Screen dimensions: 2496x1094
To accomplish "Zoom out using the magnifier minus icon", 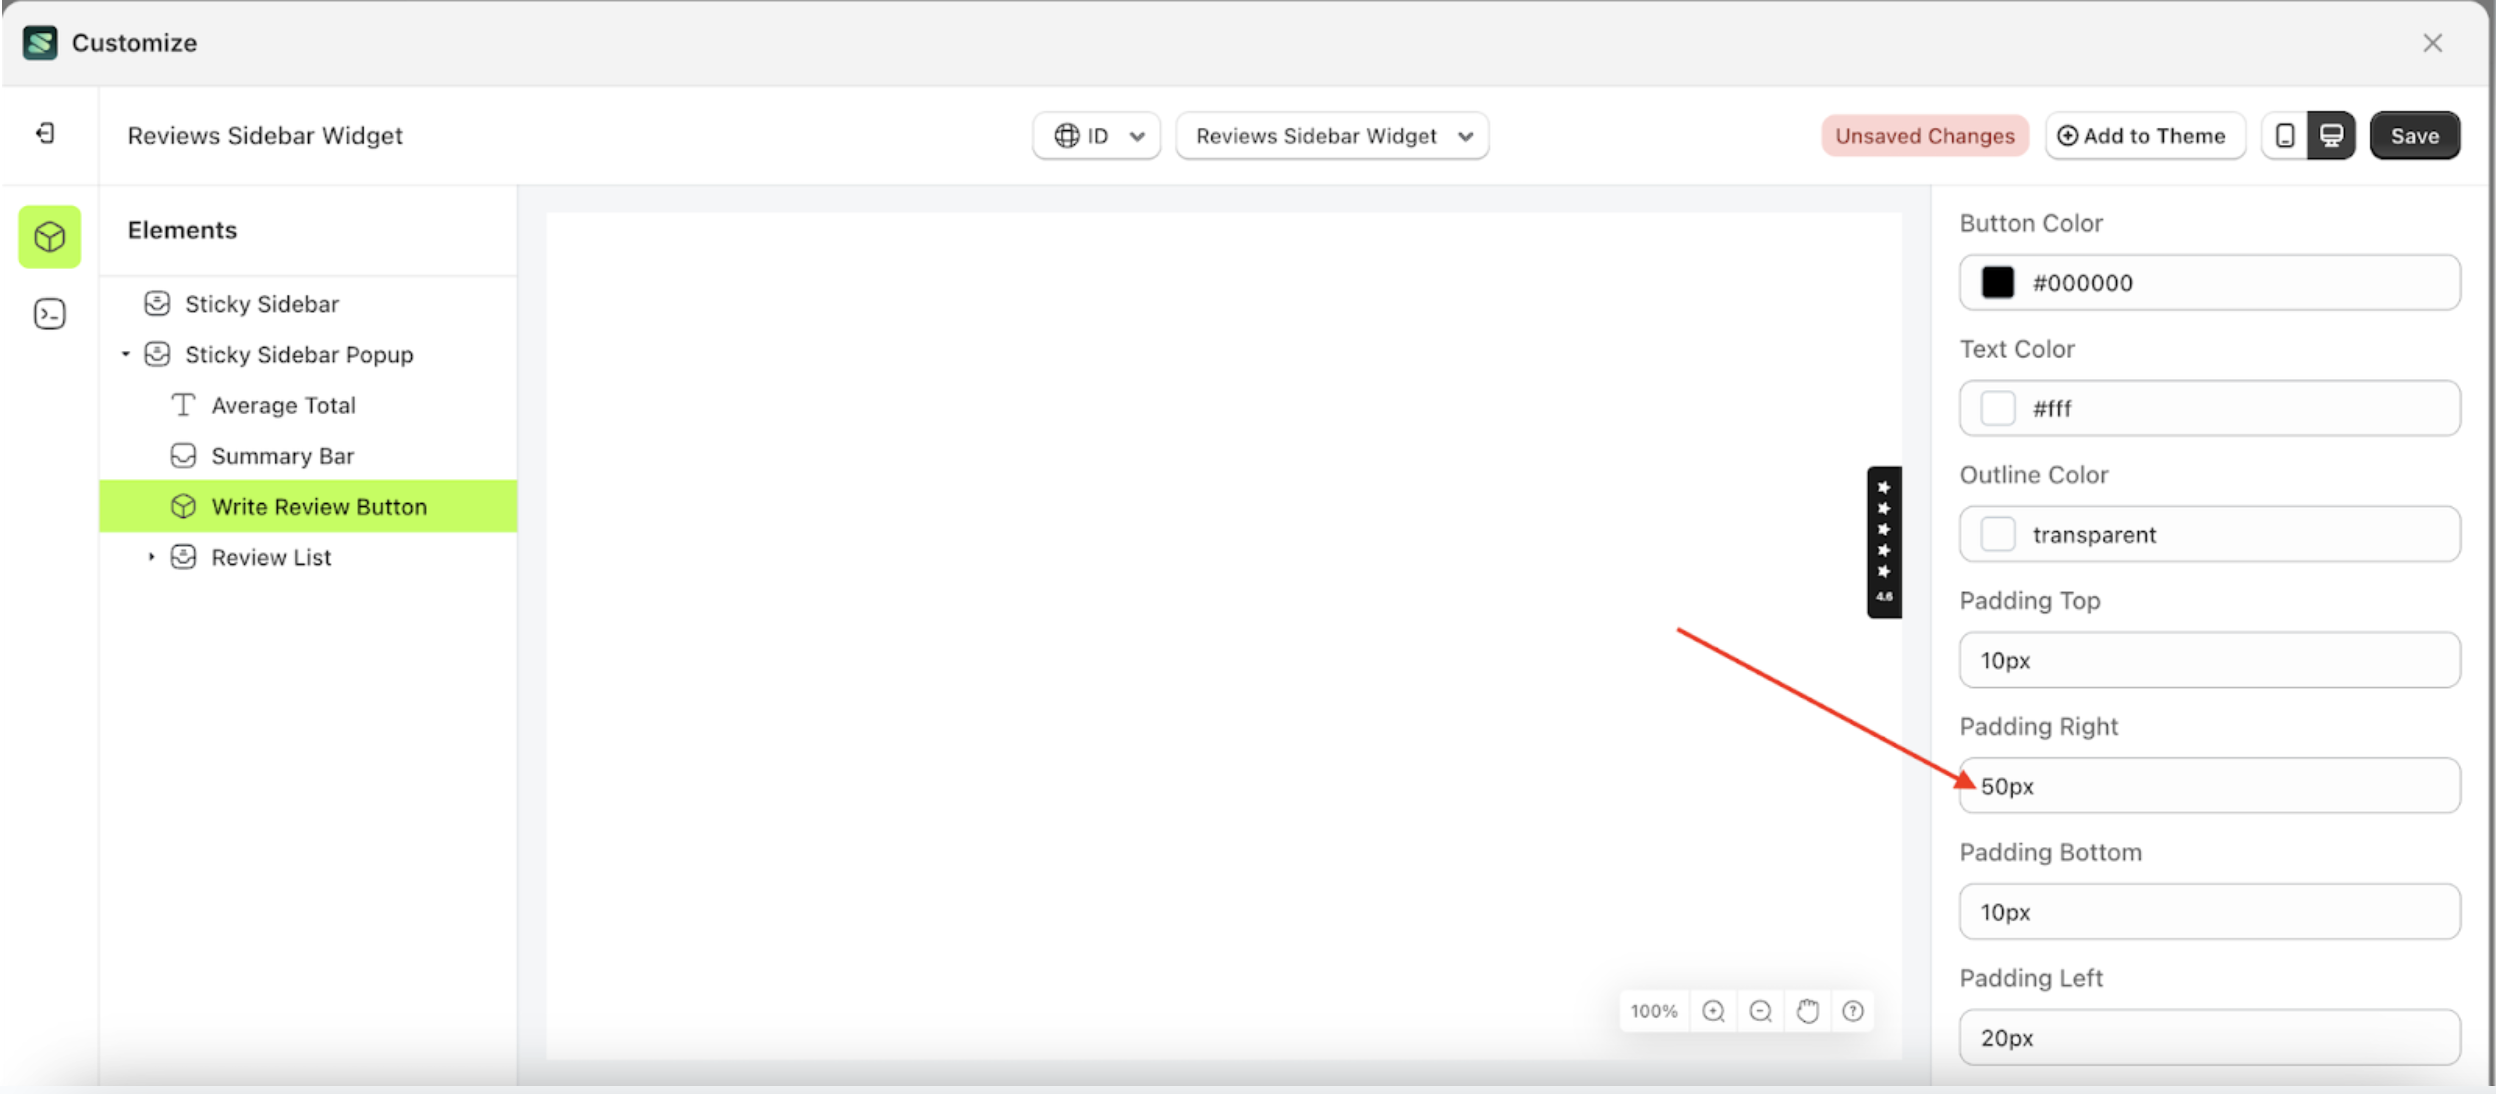I will click(x=1760, y=1011).
